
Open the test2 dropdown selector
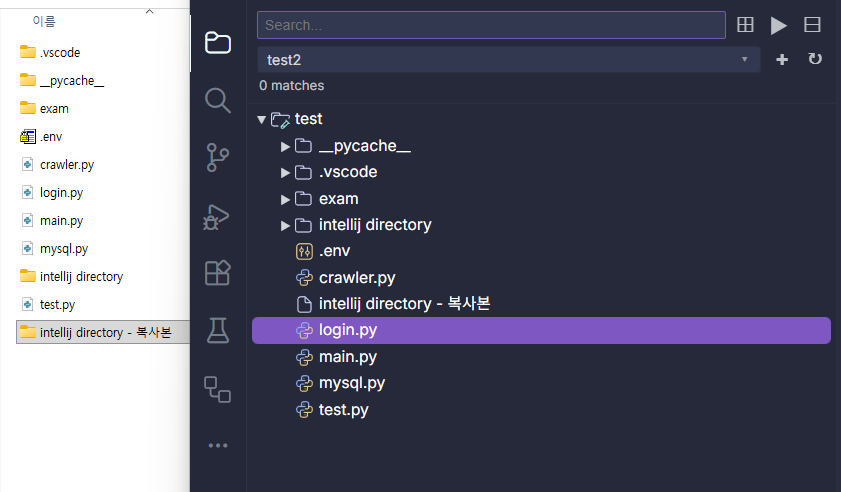point(508,60)
